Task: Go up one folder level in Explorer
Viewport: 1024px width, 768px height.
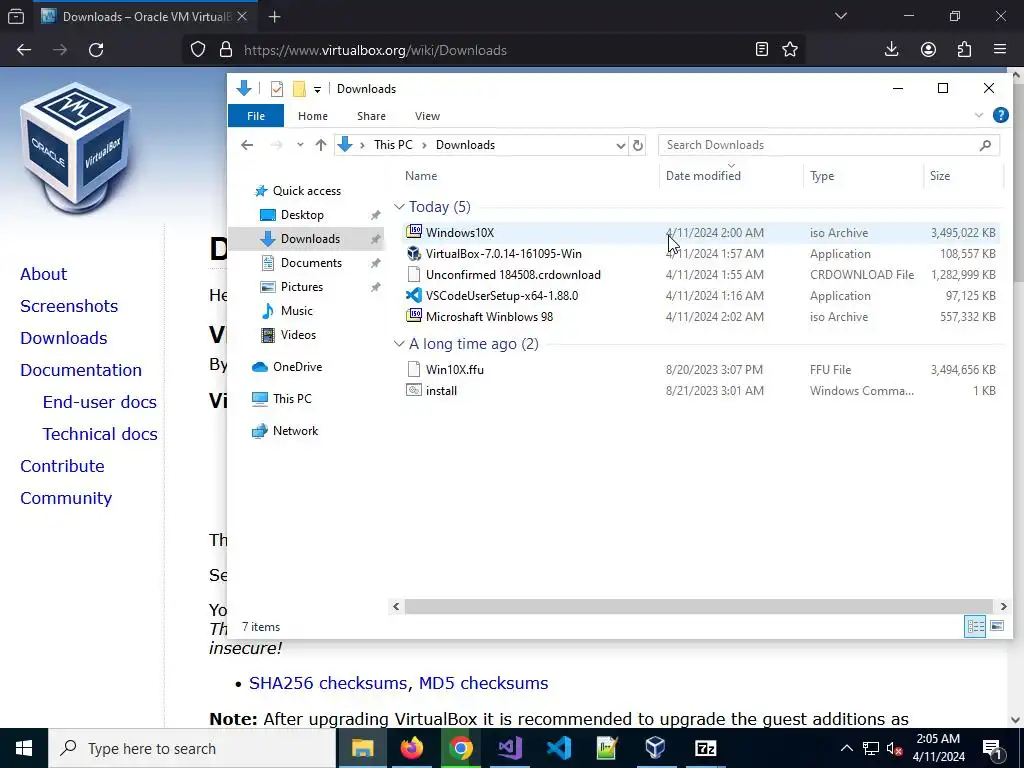Action: click(x=321, y=145)
